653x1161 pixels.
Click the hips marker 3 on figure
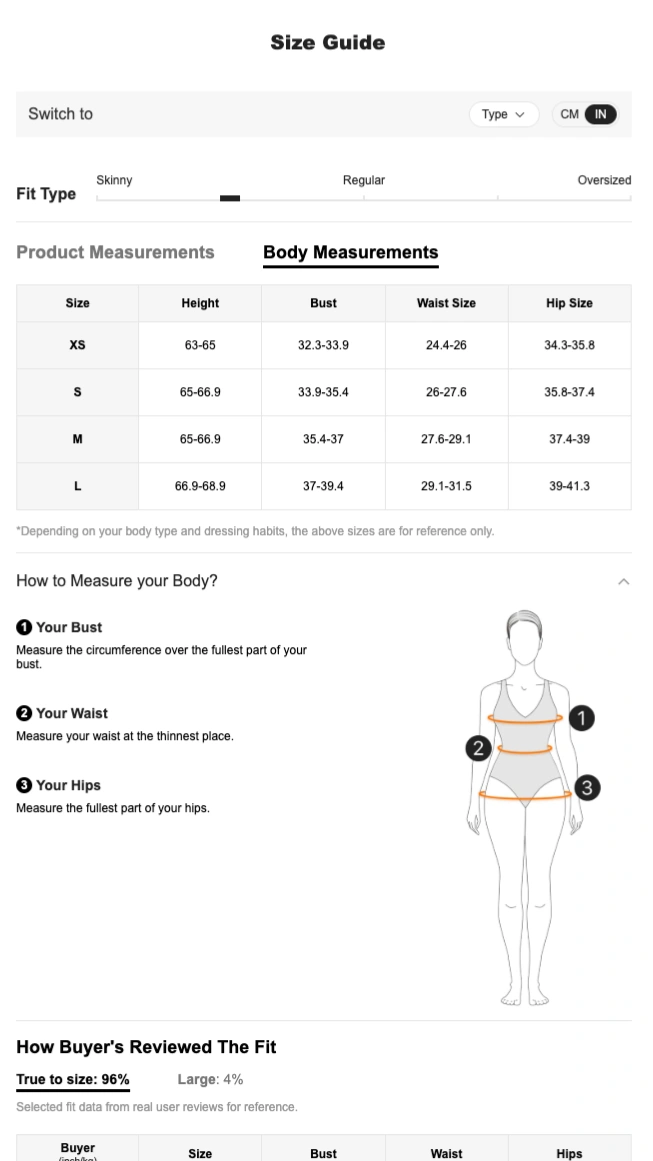click(587, 788)
